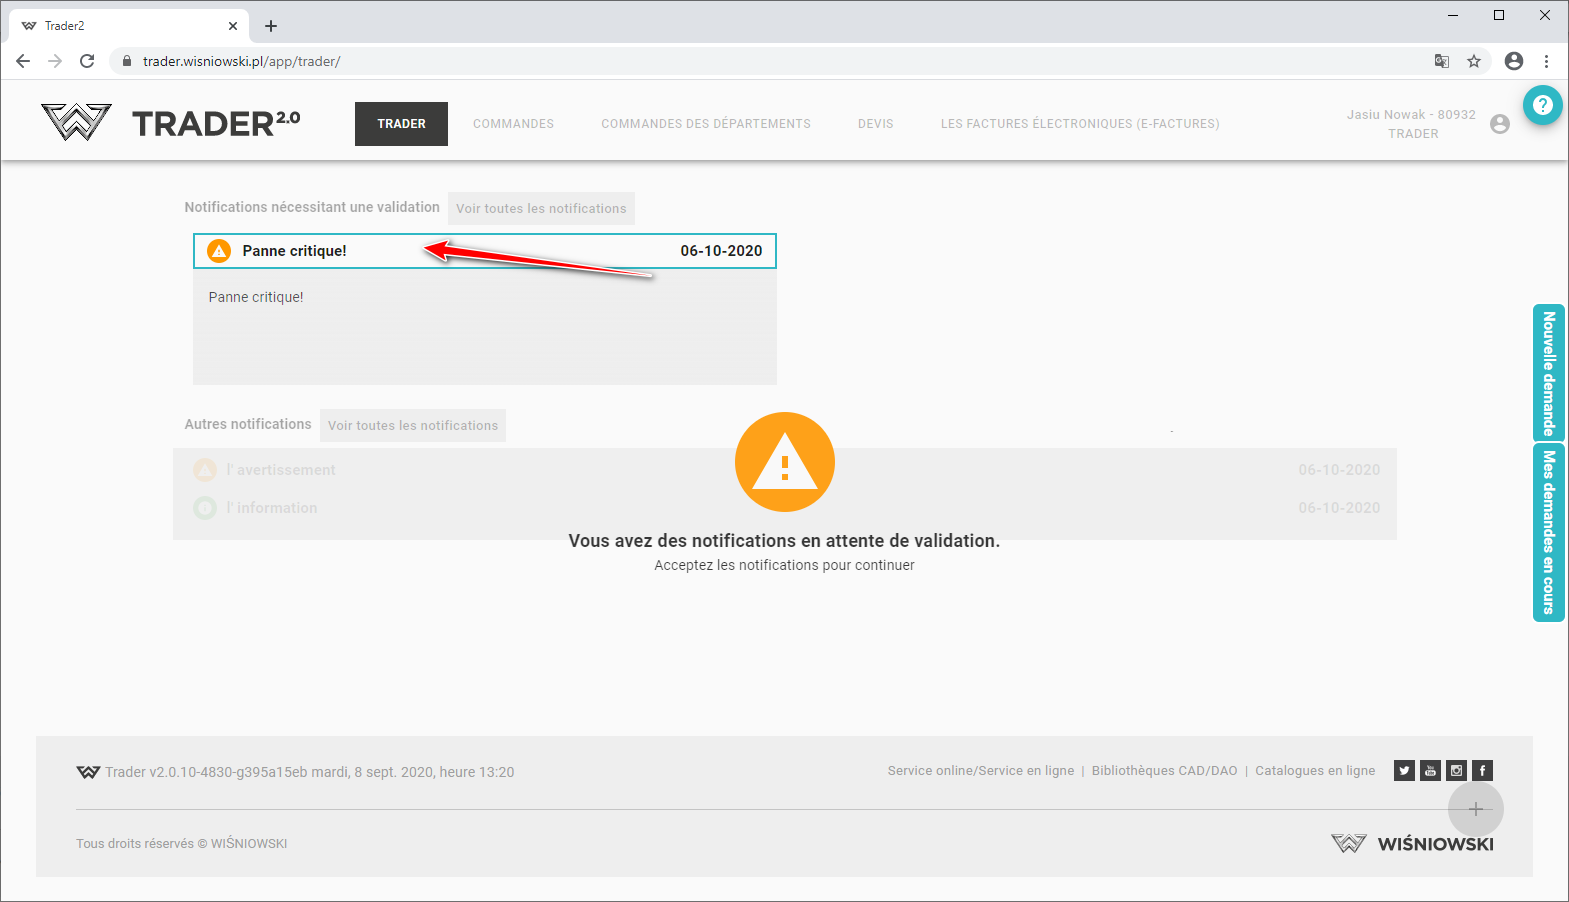The image size is (1569, 902).
Task: Open COMMANDES DES DÉPARTEMENTS menu item
Action: click(x=705, y=124)
